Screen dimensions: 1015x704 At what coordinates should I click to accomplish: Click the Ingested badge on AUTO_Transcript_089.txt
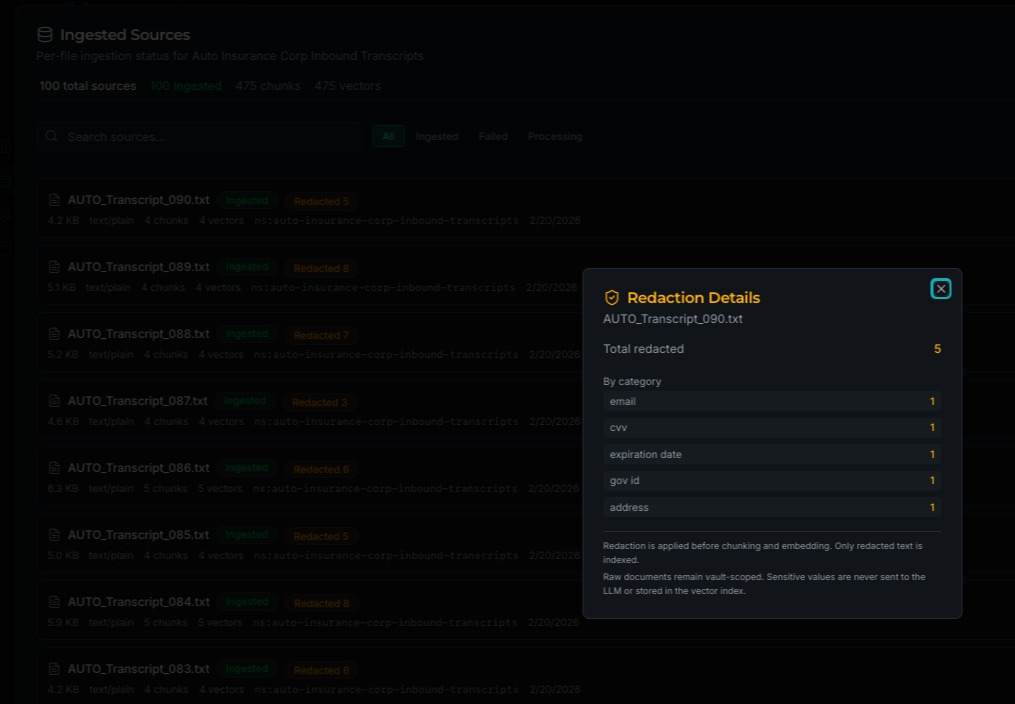point(246,267)
